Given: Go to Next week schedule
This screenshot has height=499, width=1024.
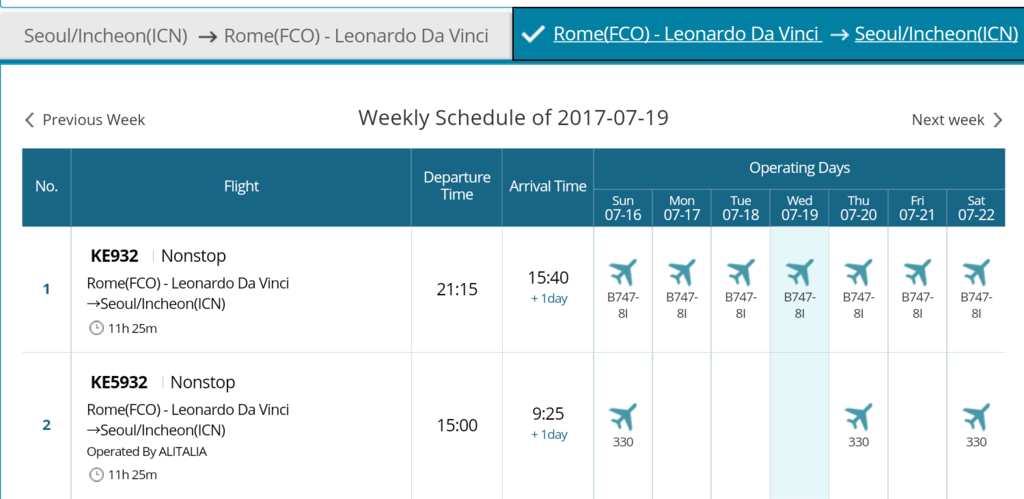Looking at the screenshot, I should click(x=957, y=120).
